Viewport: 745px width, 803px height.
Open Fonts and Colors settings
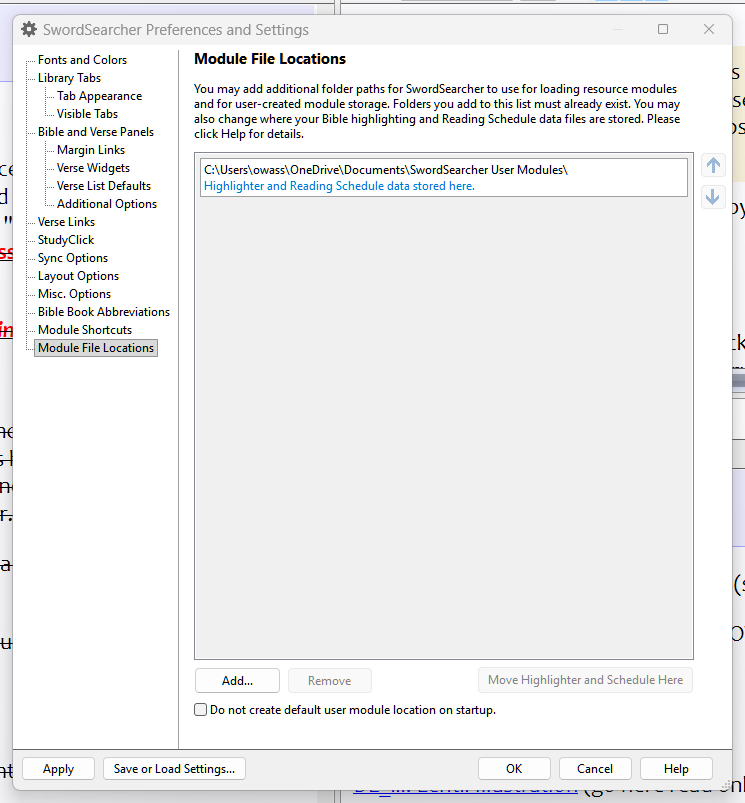82,60
